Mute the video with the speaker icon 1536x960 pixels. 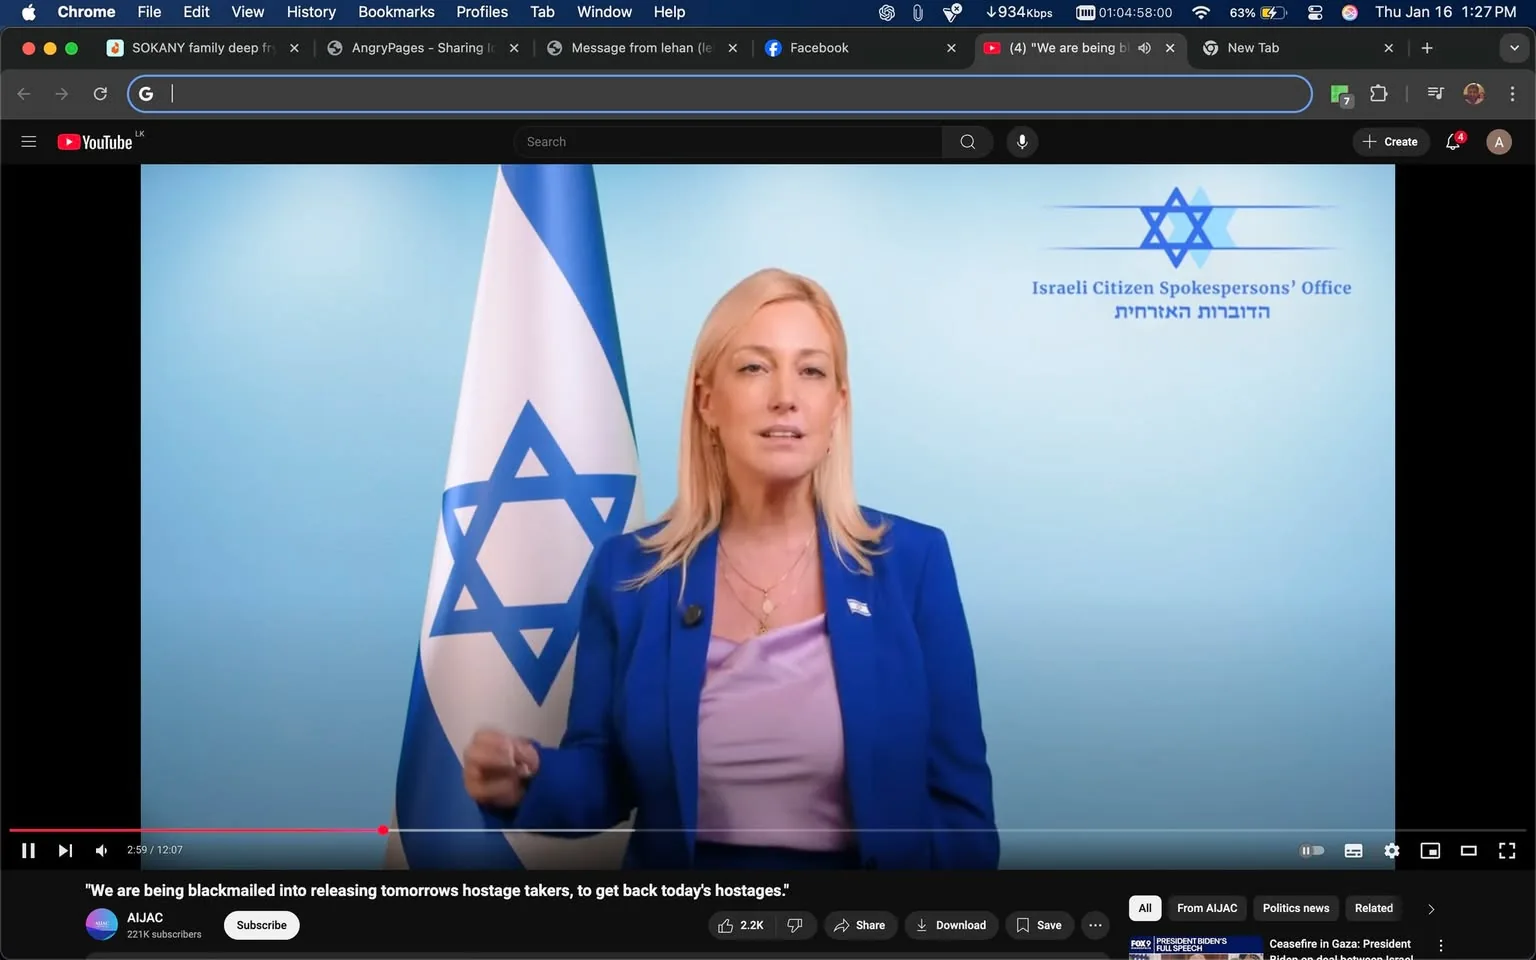tap(100, 850)
